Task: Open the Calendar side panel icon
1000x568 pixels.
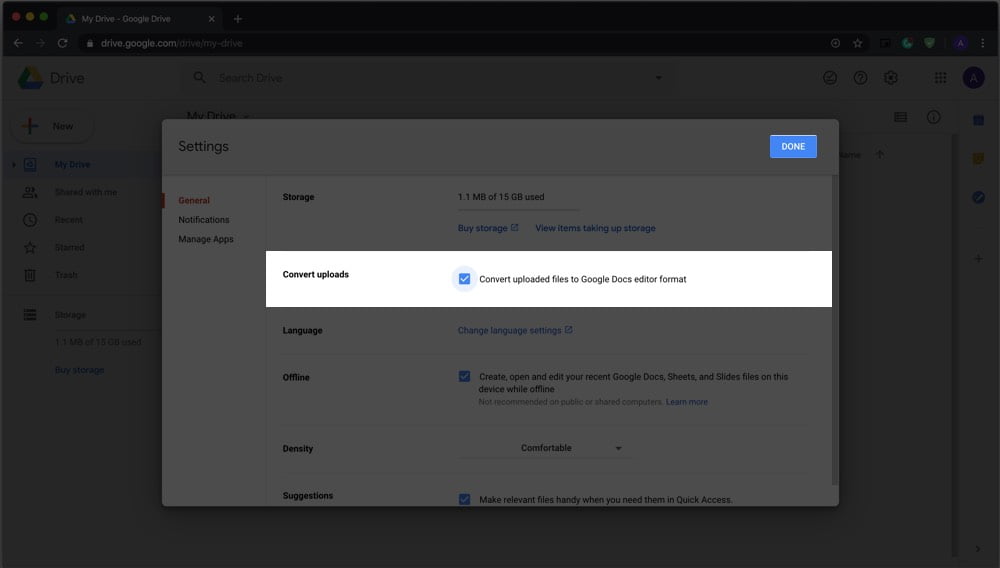Action: [978, 120]
